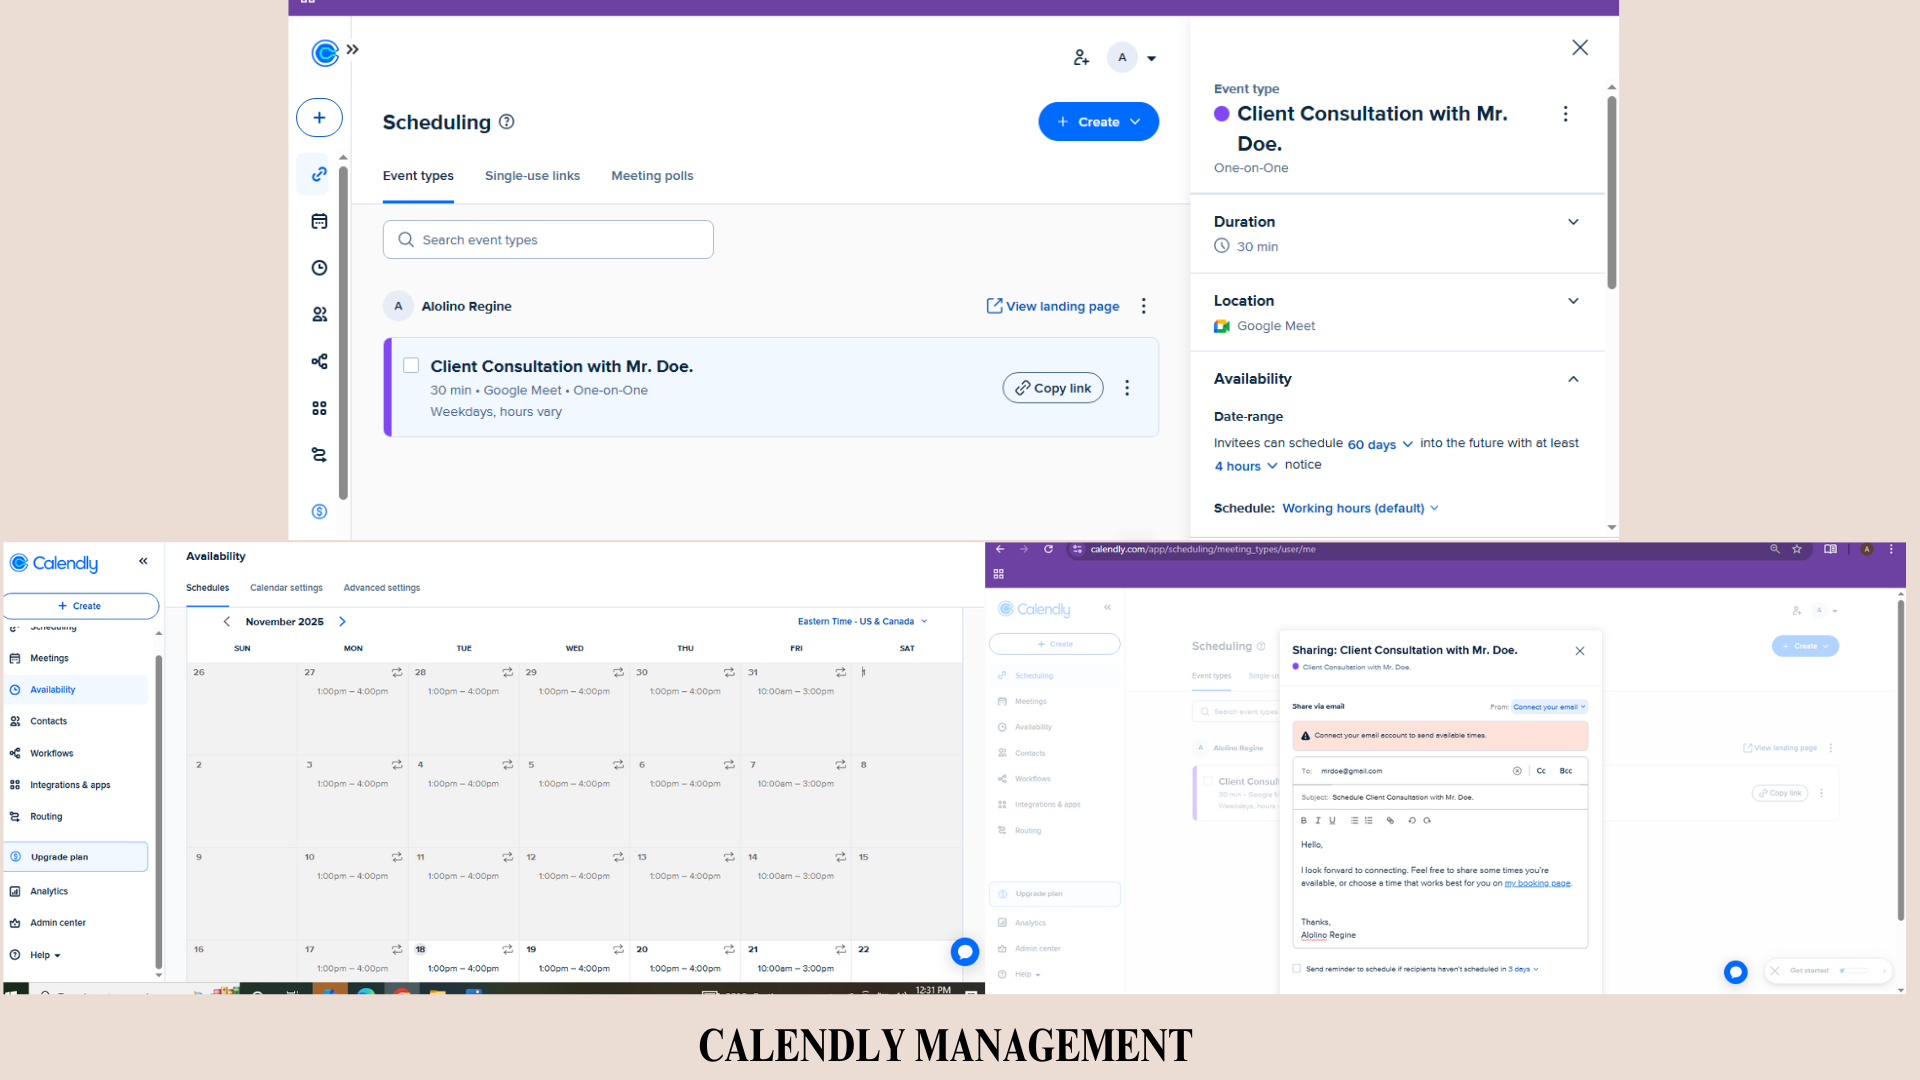Click Integrations & apps grid icon

(x=319, y=408)
